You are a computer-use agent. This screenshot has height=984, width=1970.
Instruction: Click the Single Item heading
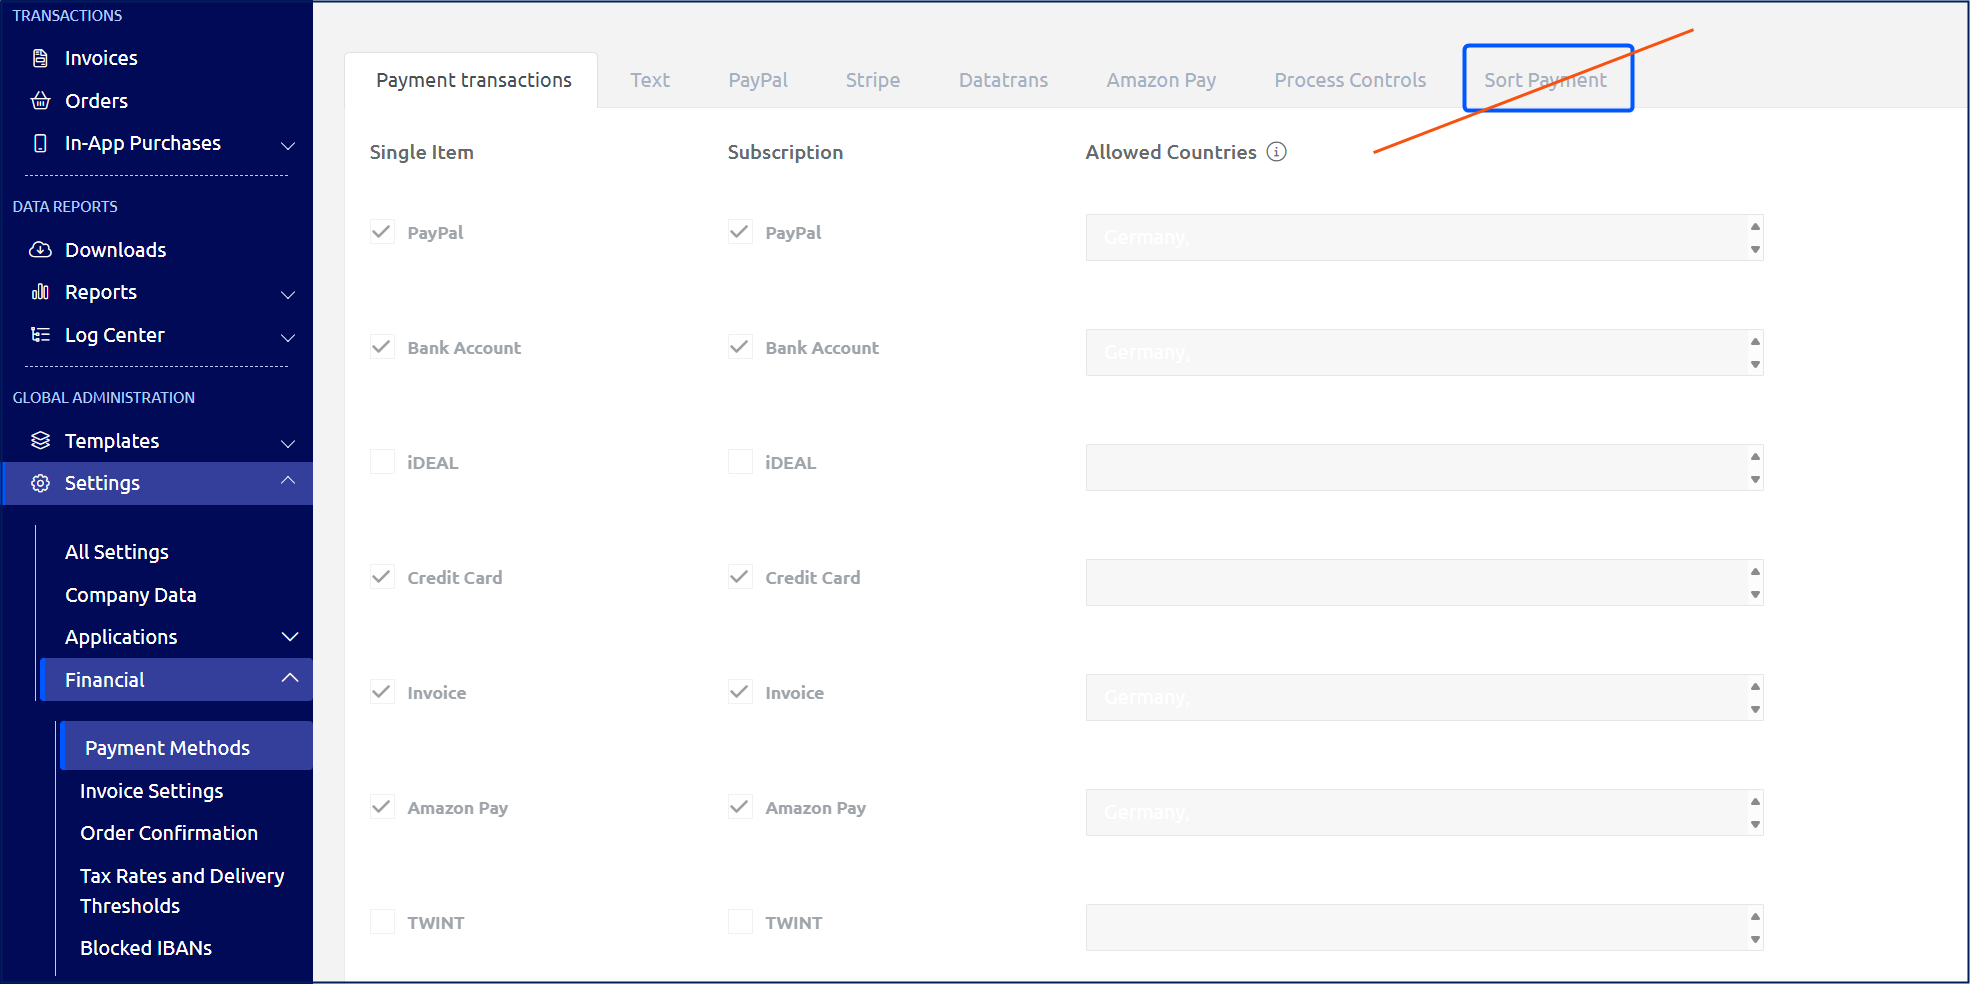pos(421,152)
